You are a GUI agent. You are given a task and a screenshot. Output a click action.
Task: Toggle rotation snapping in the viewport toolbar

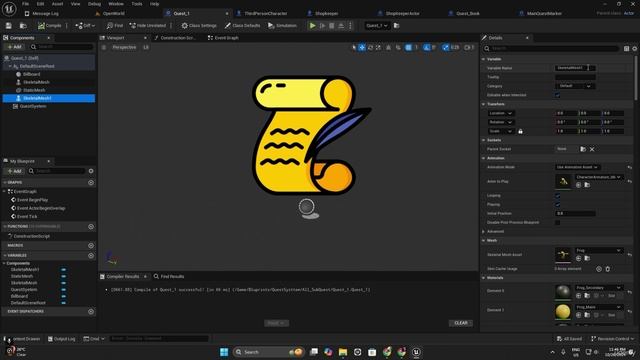click(x=427, y=48)
